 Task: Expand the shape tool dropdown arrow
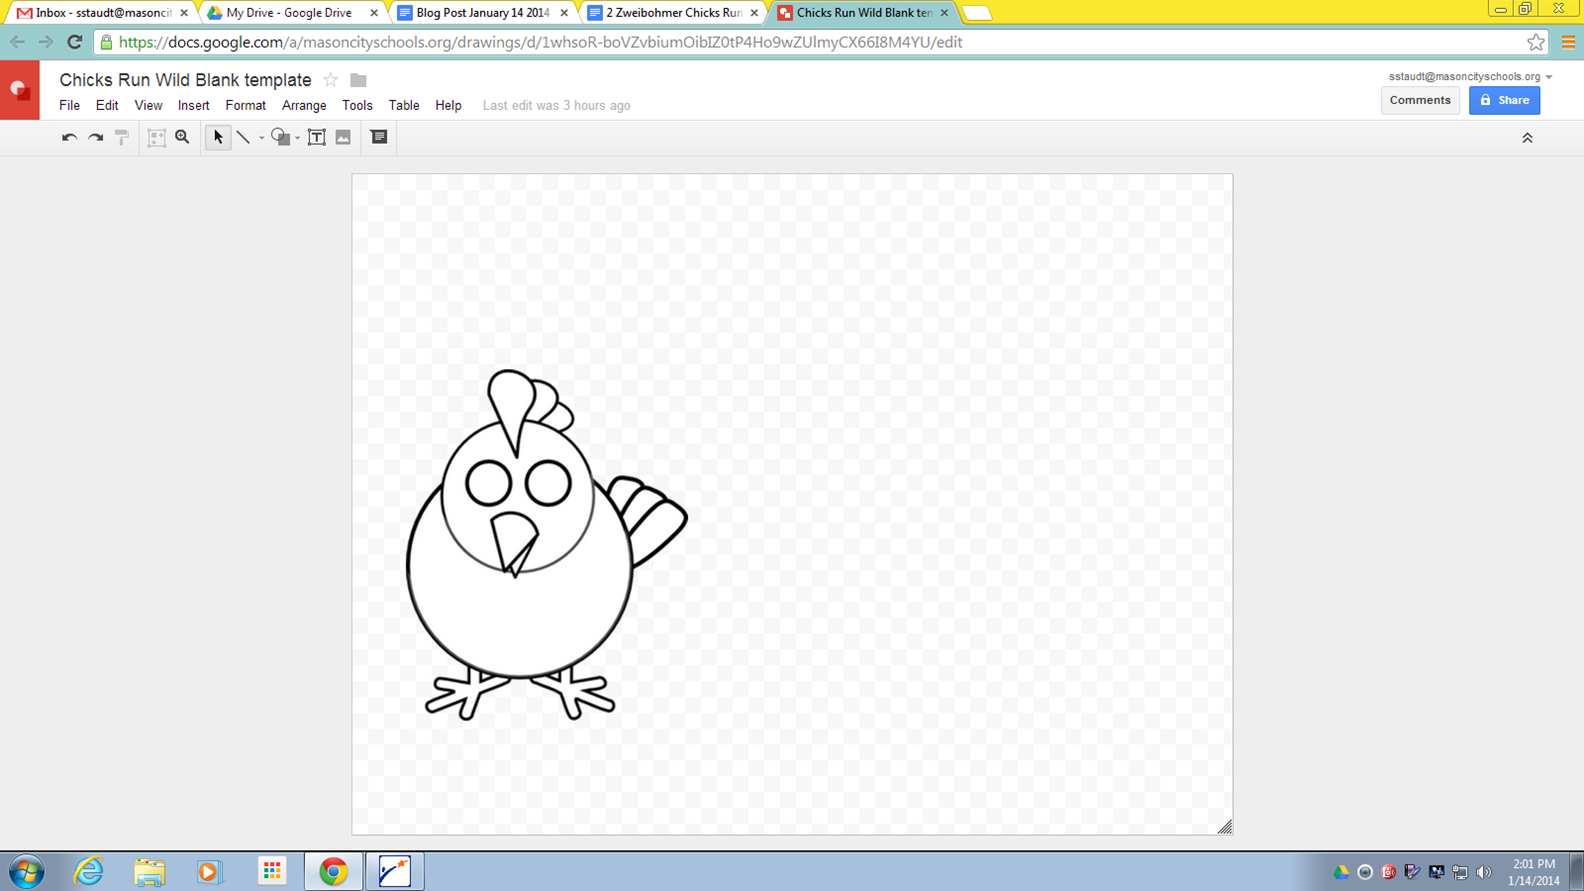coord(297,138)
